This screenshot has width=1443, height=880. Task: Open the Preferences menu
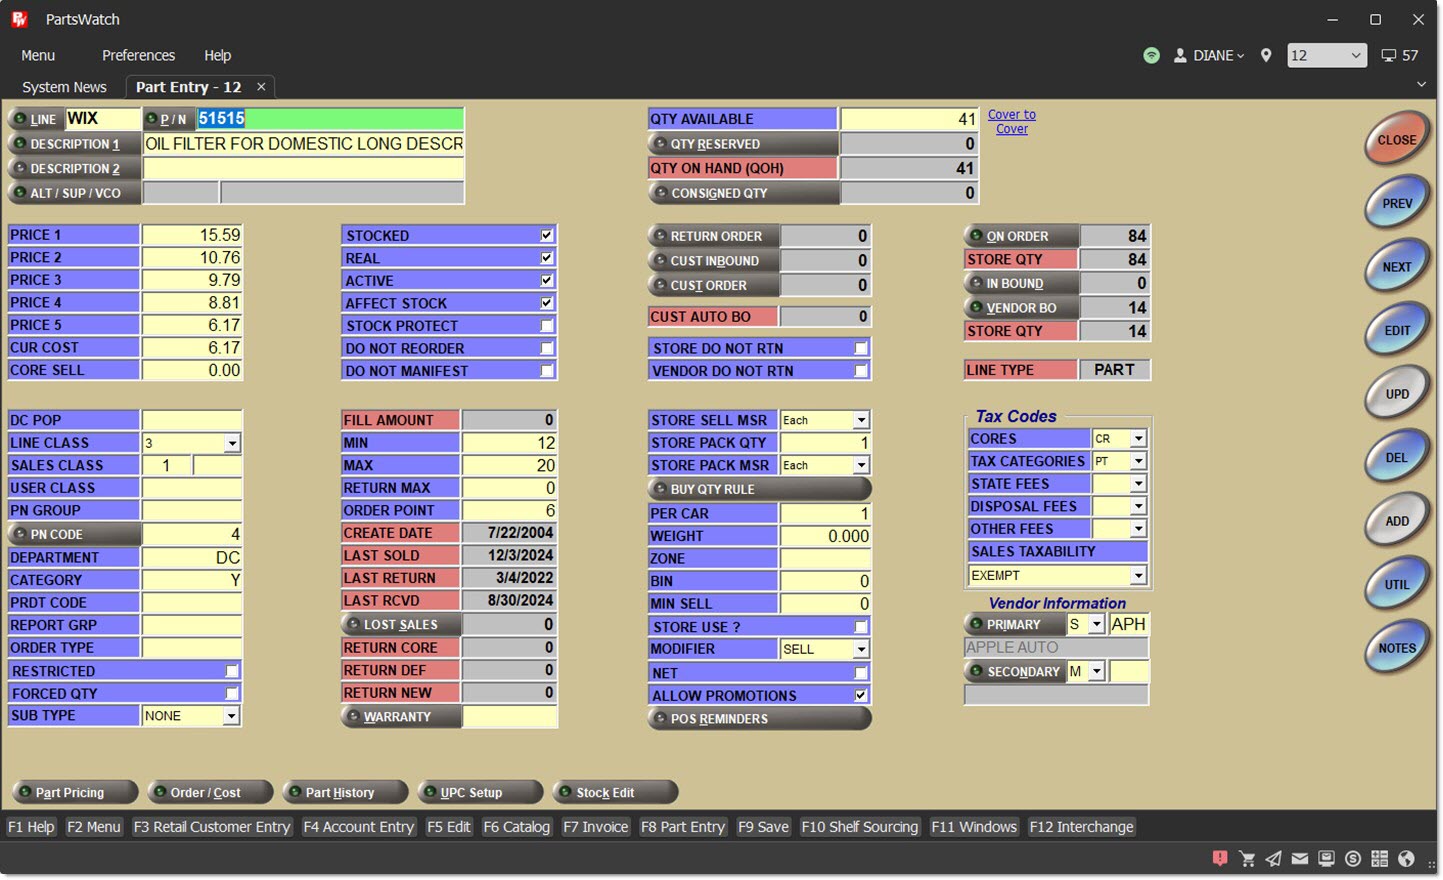pyautogui.click(x=138, y=56)
